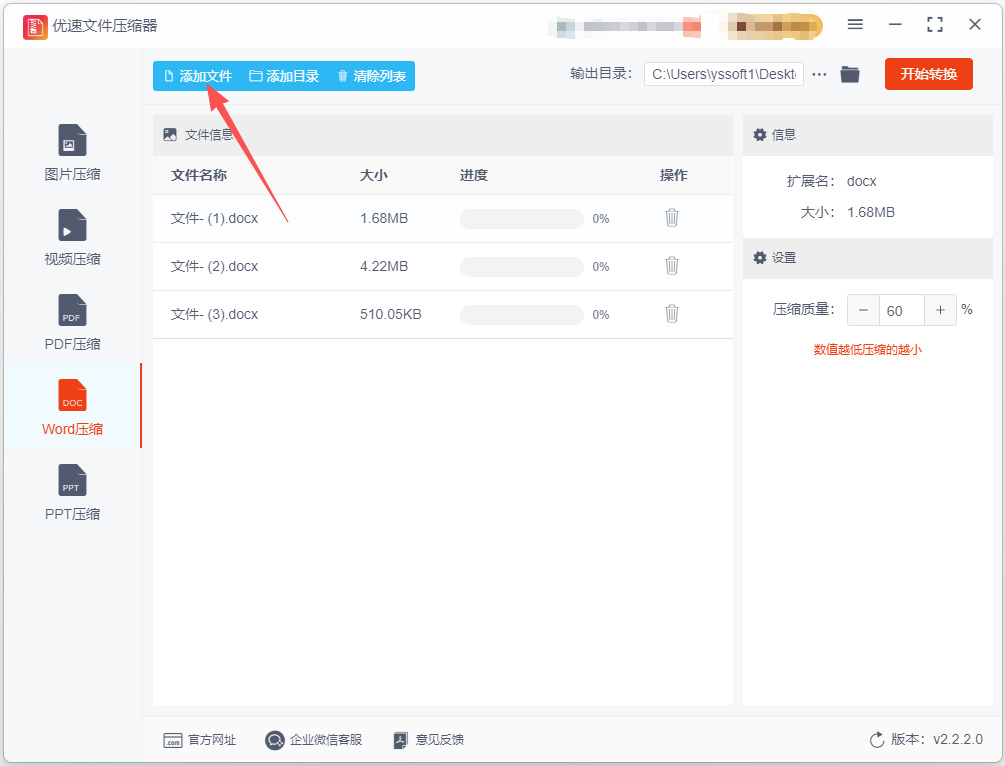The image size is (1005, 766).
Task: Open the 官方网址 official website link
Action: tap(199, 740)
